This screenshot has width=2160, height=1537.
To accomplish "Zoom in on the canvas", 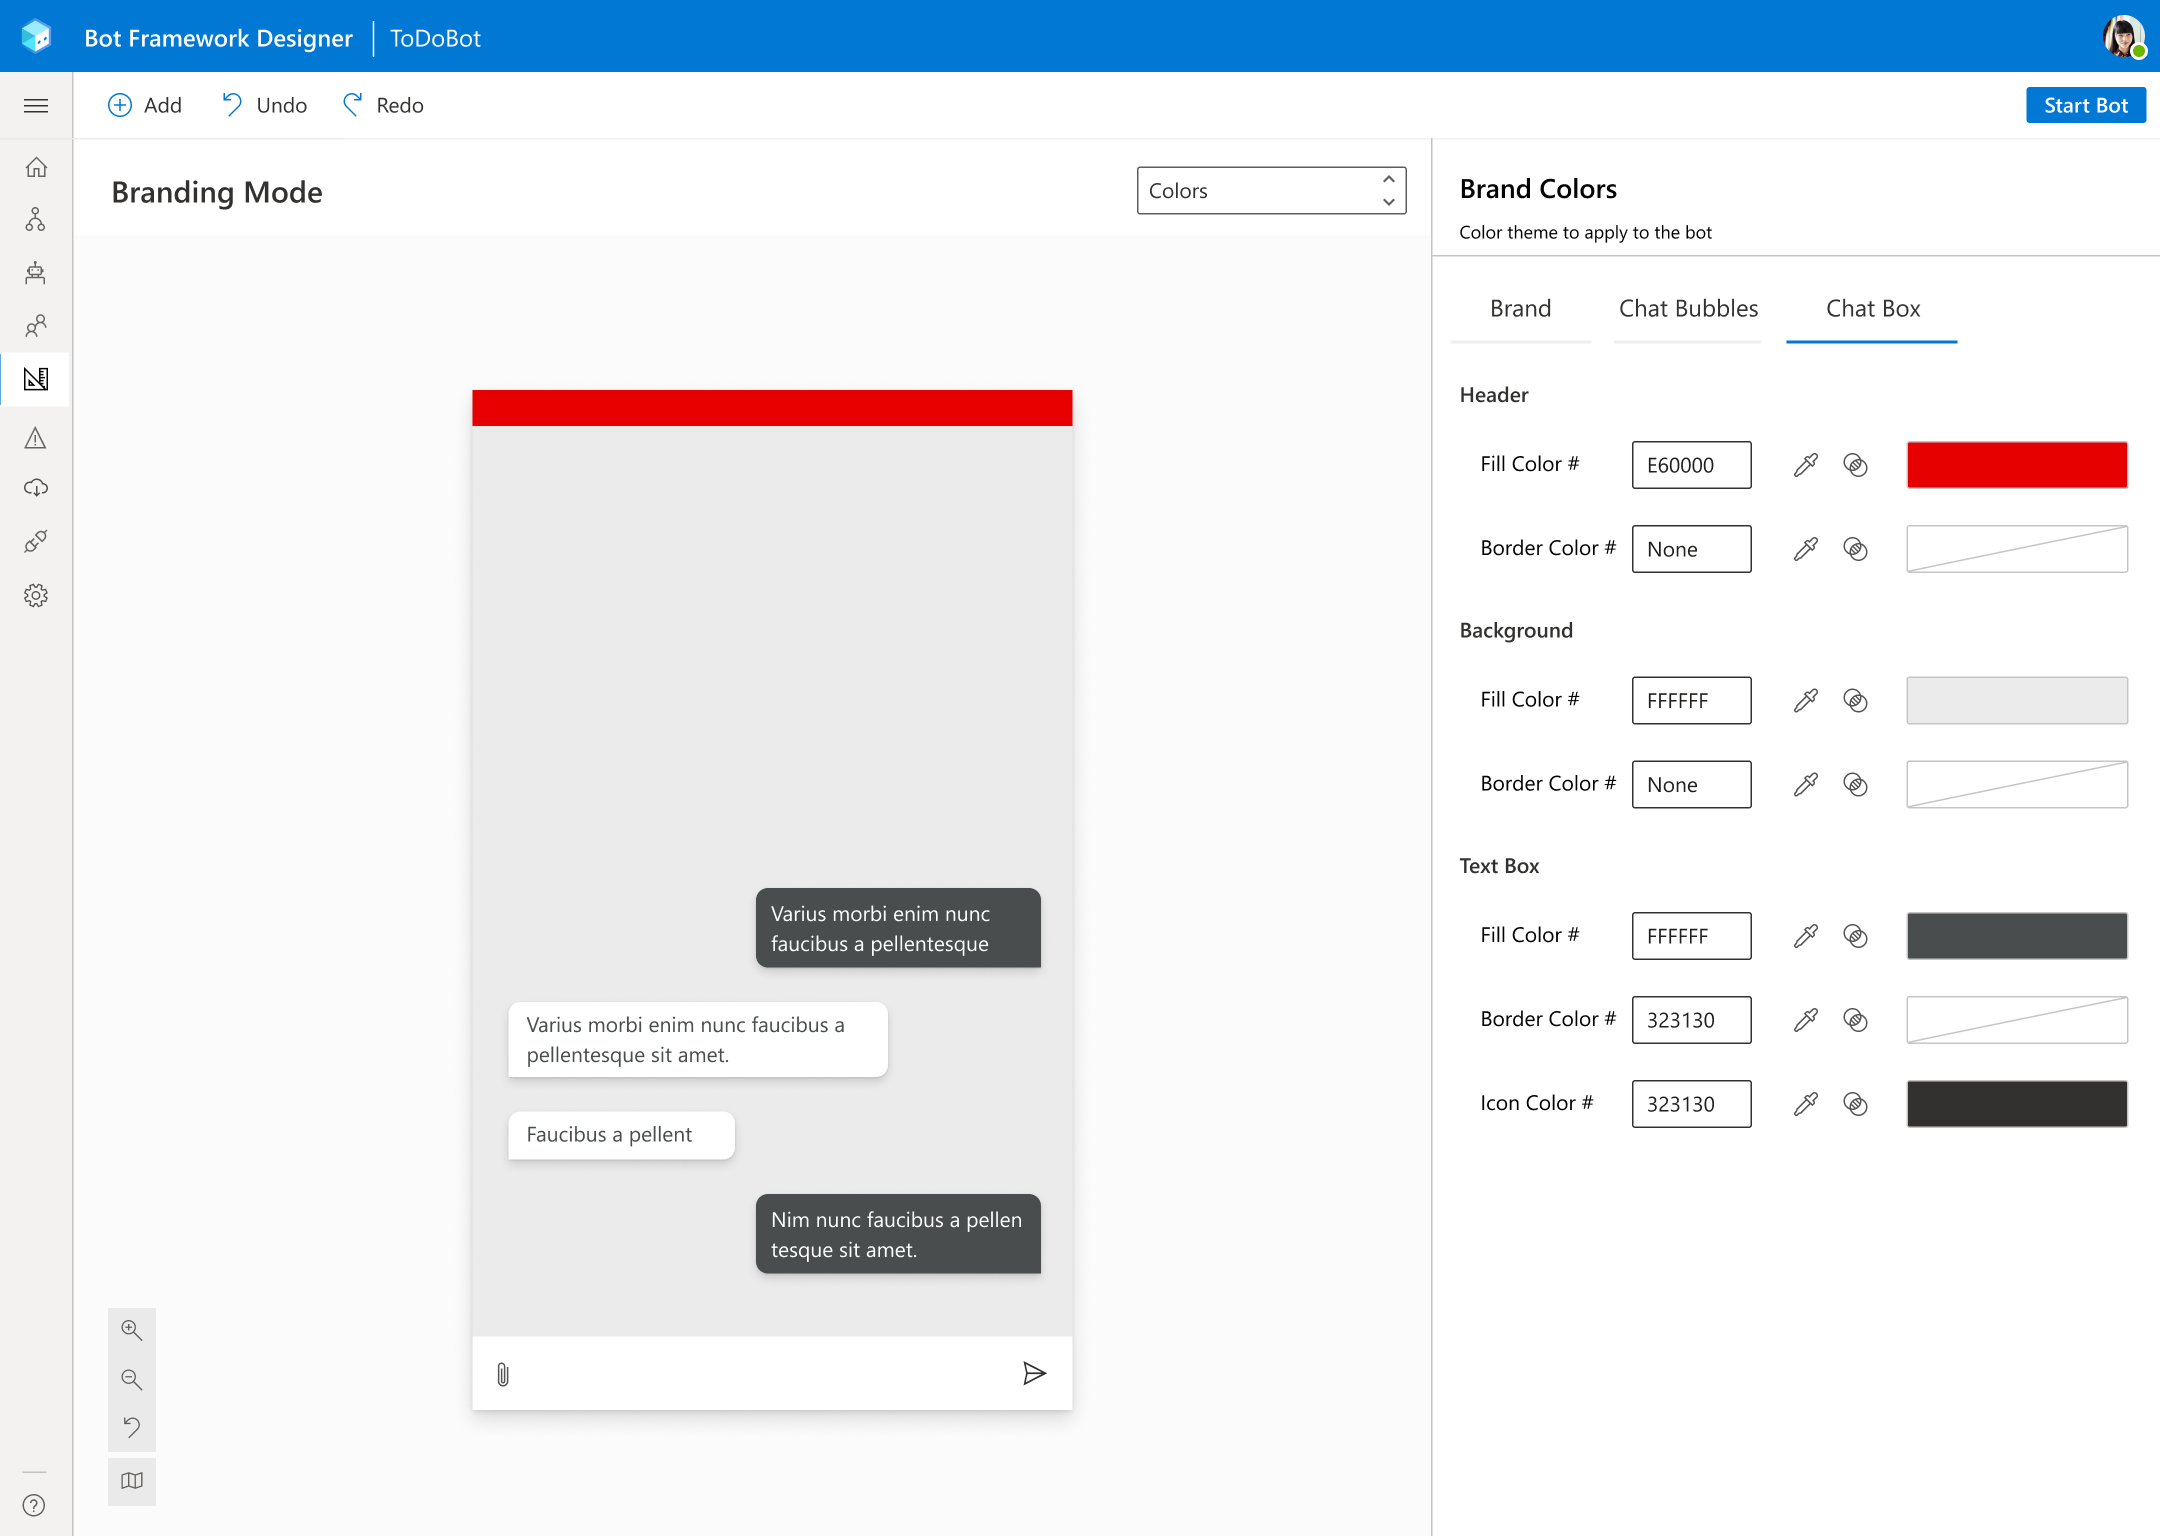I will 132,1330.
